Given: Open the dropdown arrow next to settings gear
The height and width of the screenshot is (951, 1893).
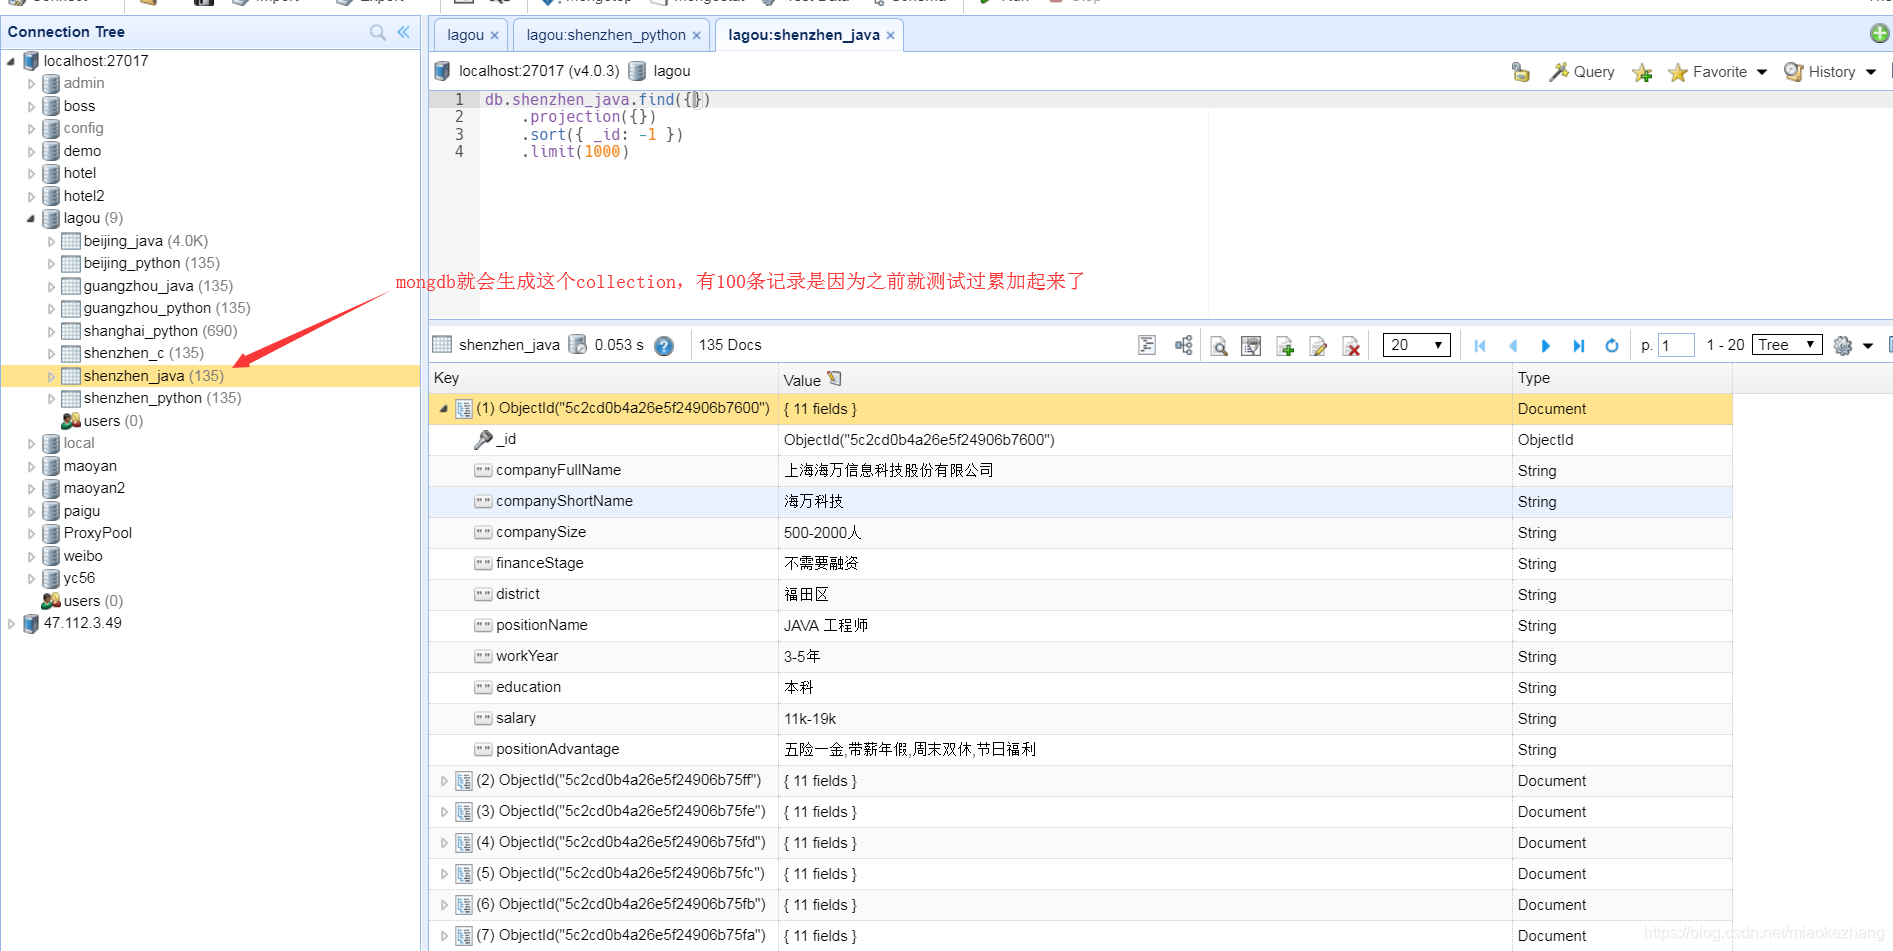Looking at the screenshot, I should tap(1868, 346).
